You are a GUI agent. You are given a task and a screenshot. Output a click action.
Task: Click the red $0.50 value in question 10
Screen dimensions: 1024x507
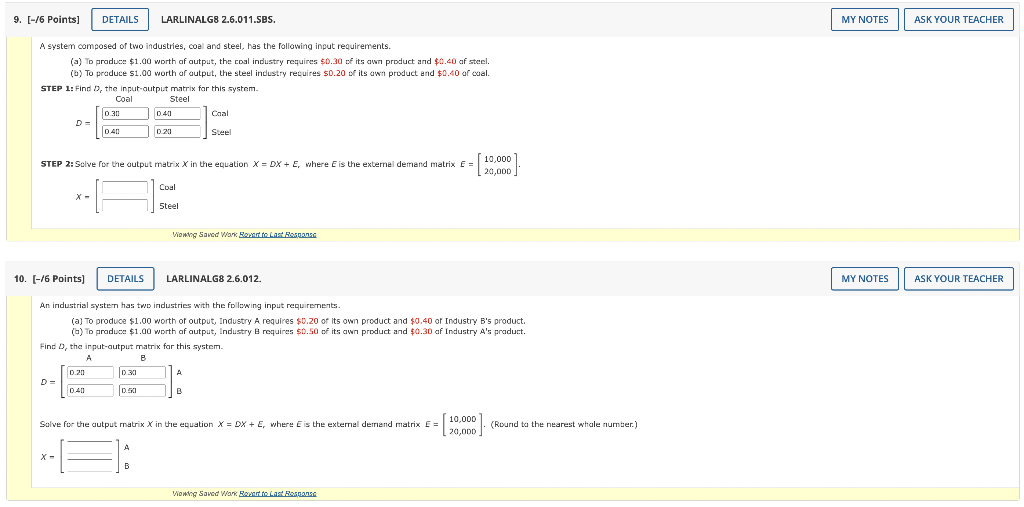pos(308,331)
